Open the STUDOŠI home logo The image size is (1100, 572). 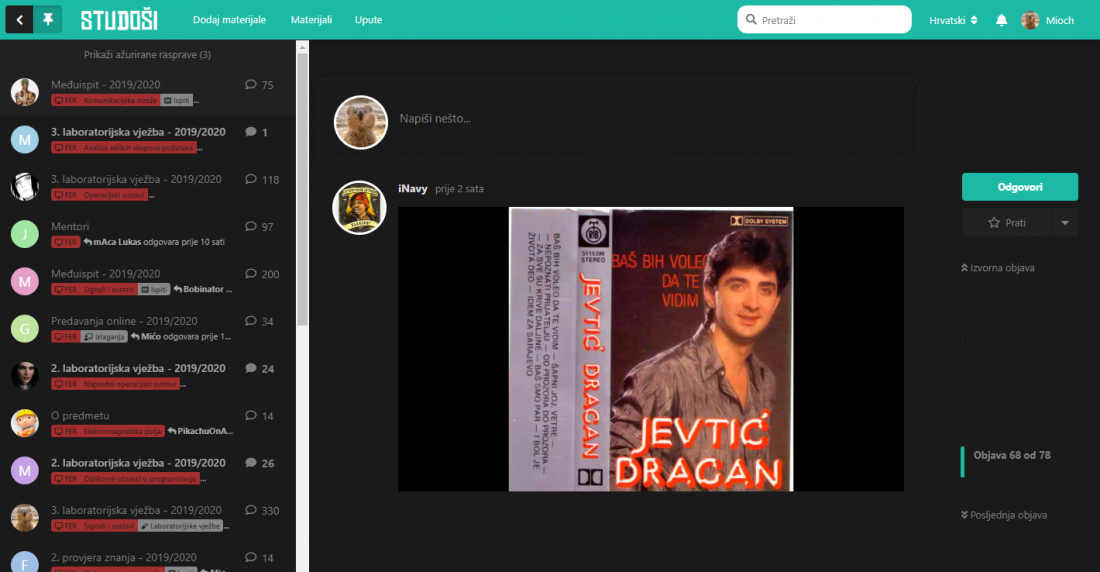pos(119,20)
